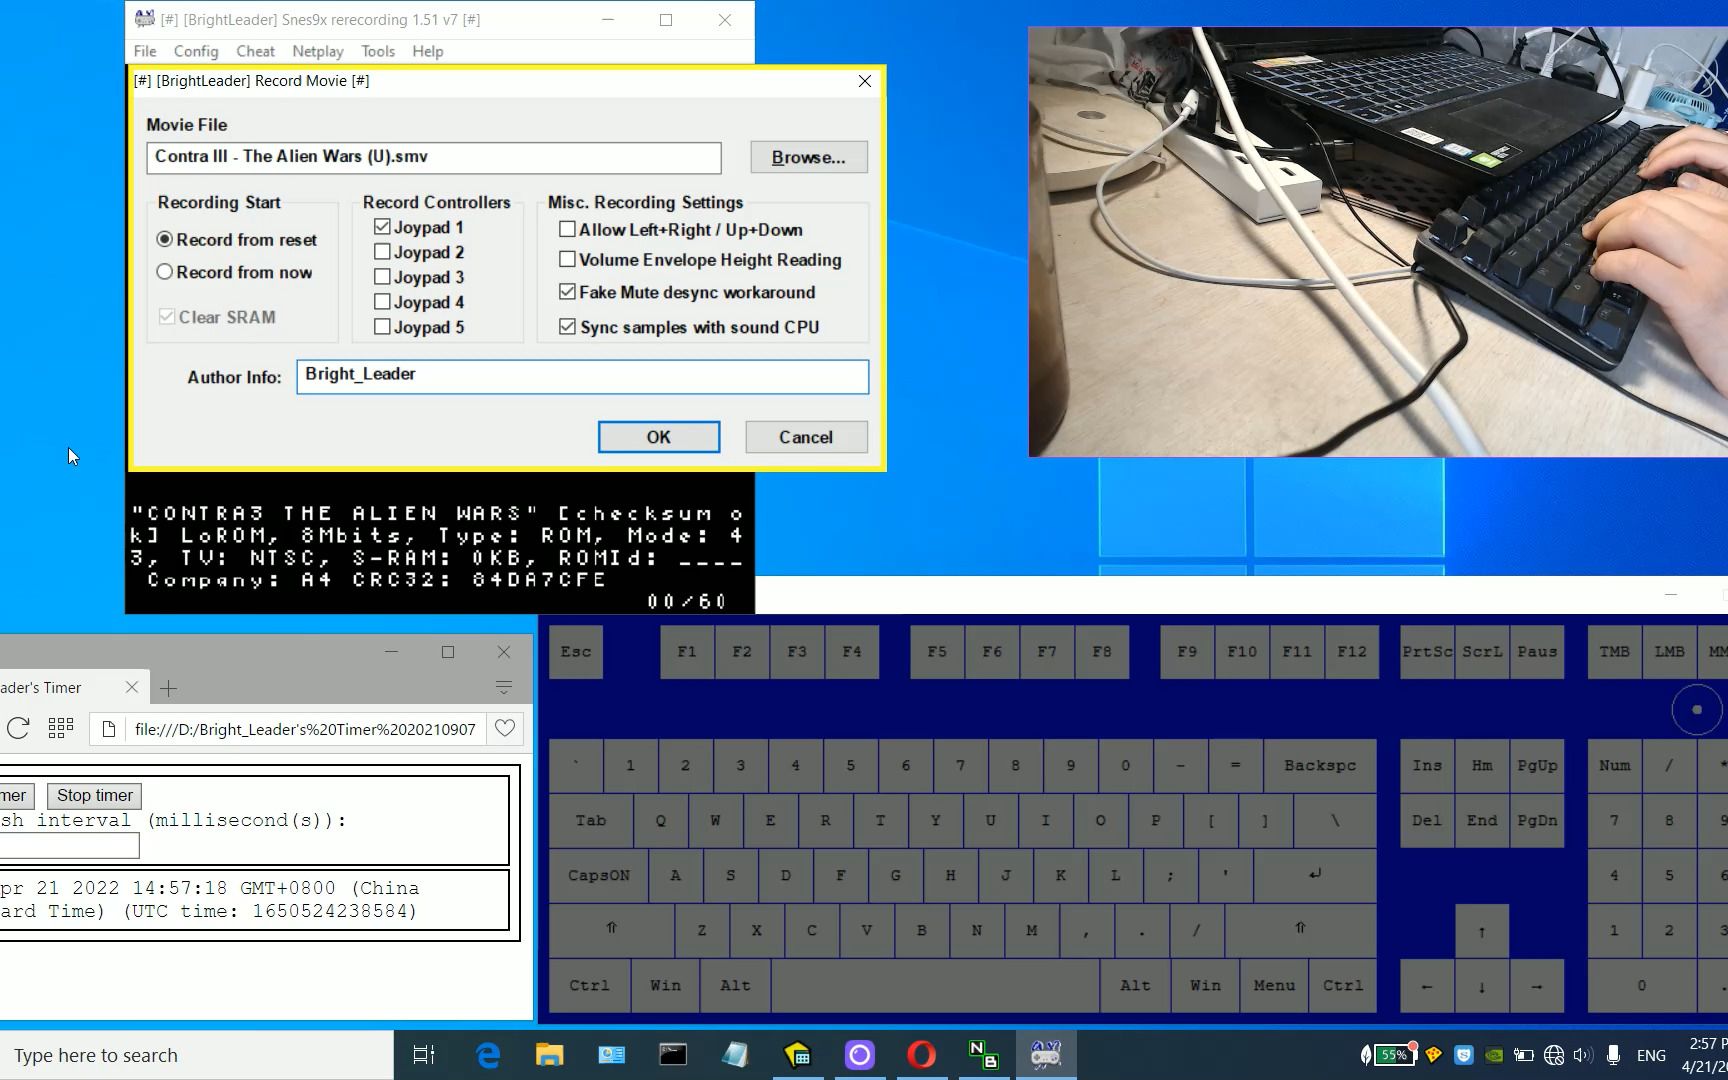Image resolution: width=1728 pixels, height=1080 pixels.
Task: Open the network globe tray icon
Action: (x=1554, y=1055)
